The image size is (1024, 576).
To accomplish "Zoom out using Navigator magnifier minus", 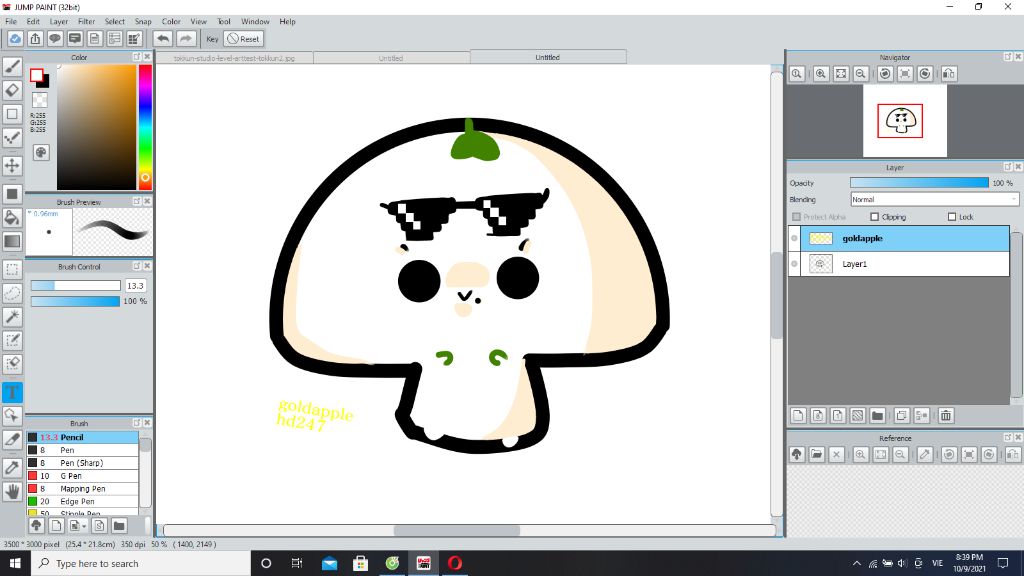I will (861, 74).
